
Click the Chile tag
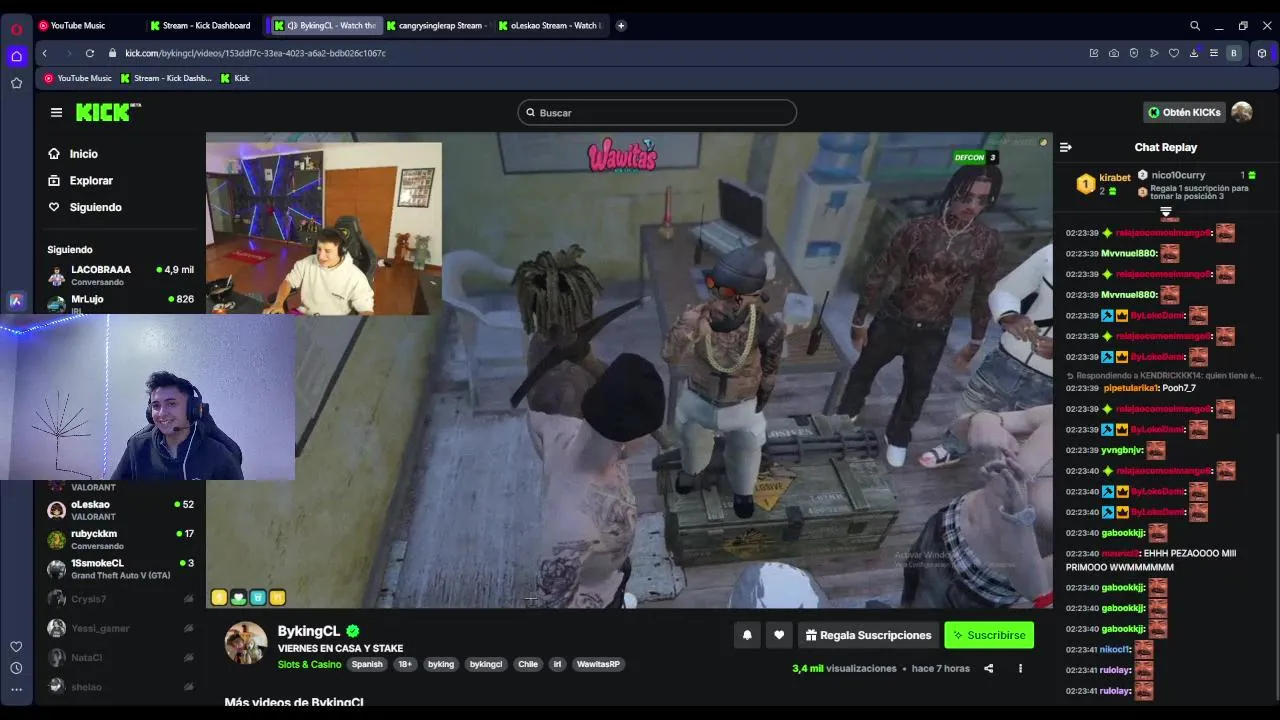[x=528, y=664]
